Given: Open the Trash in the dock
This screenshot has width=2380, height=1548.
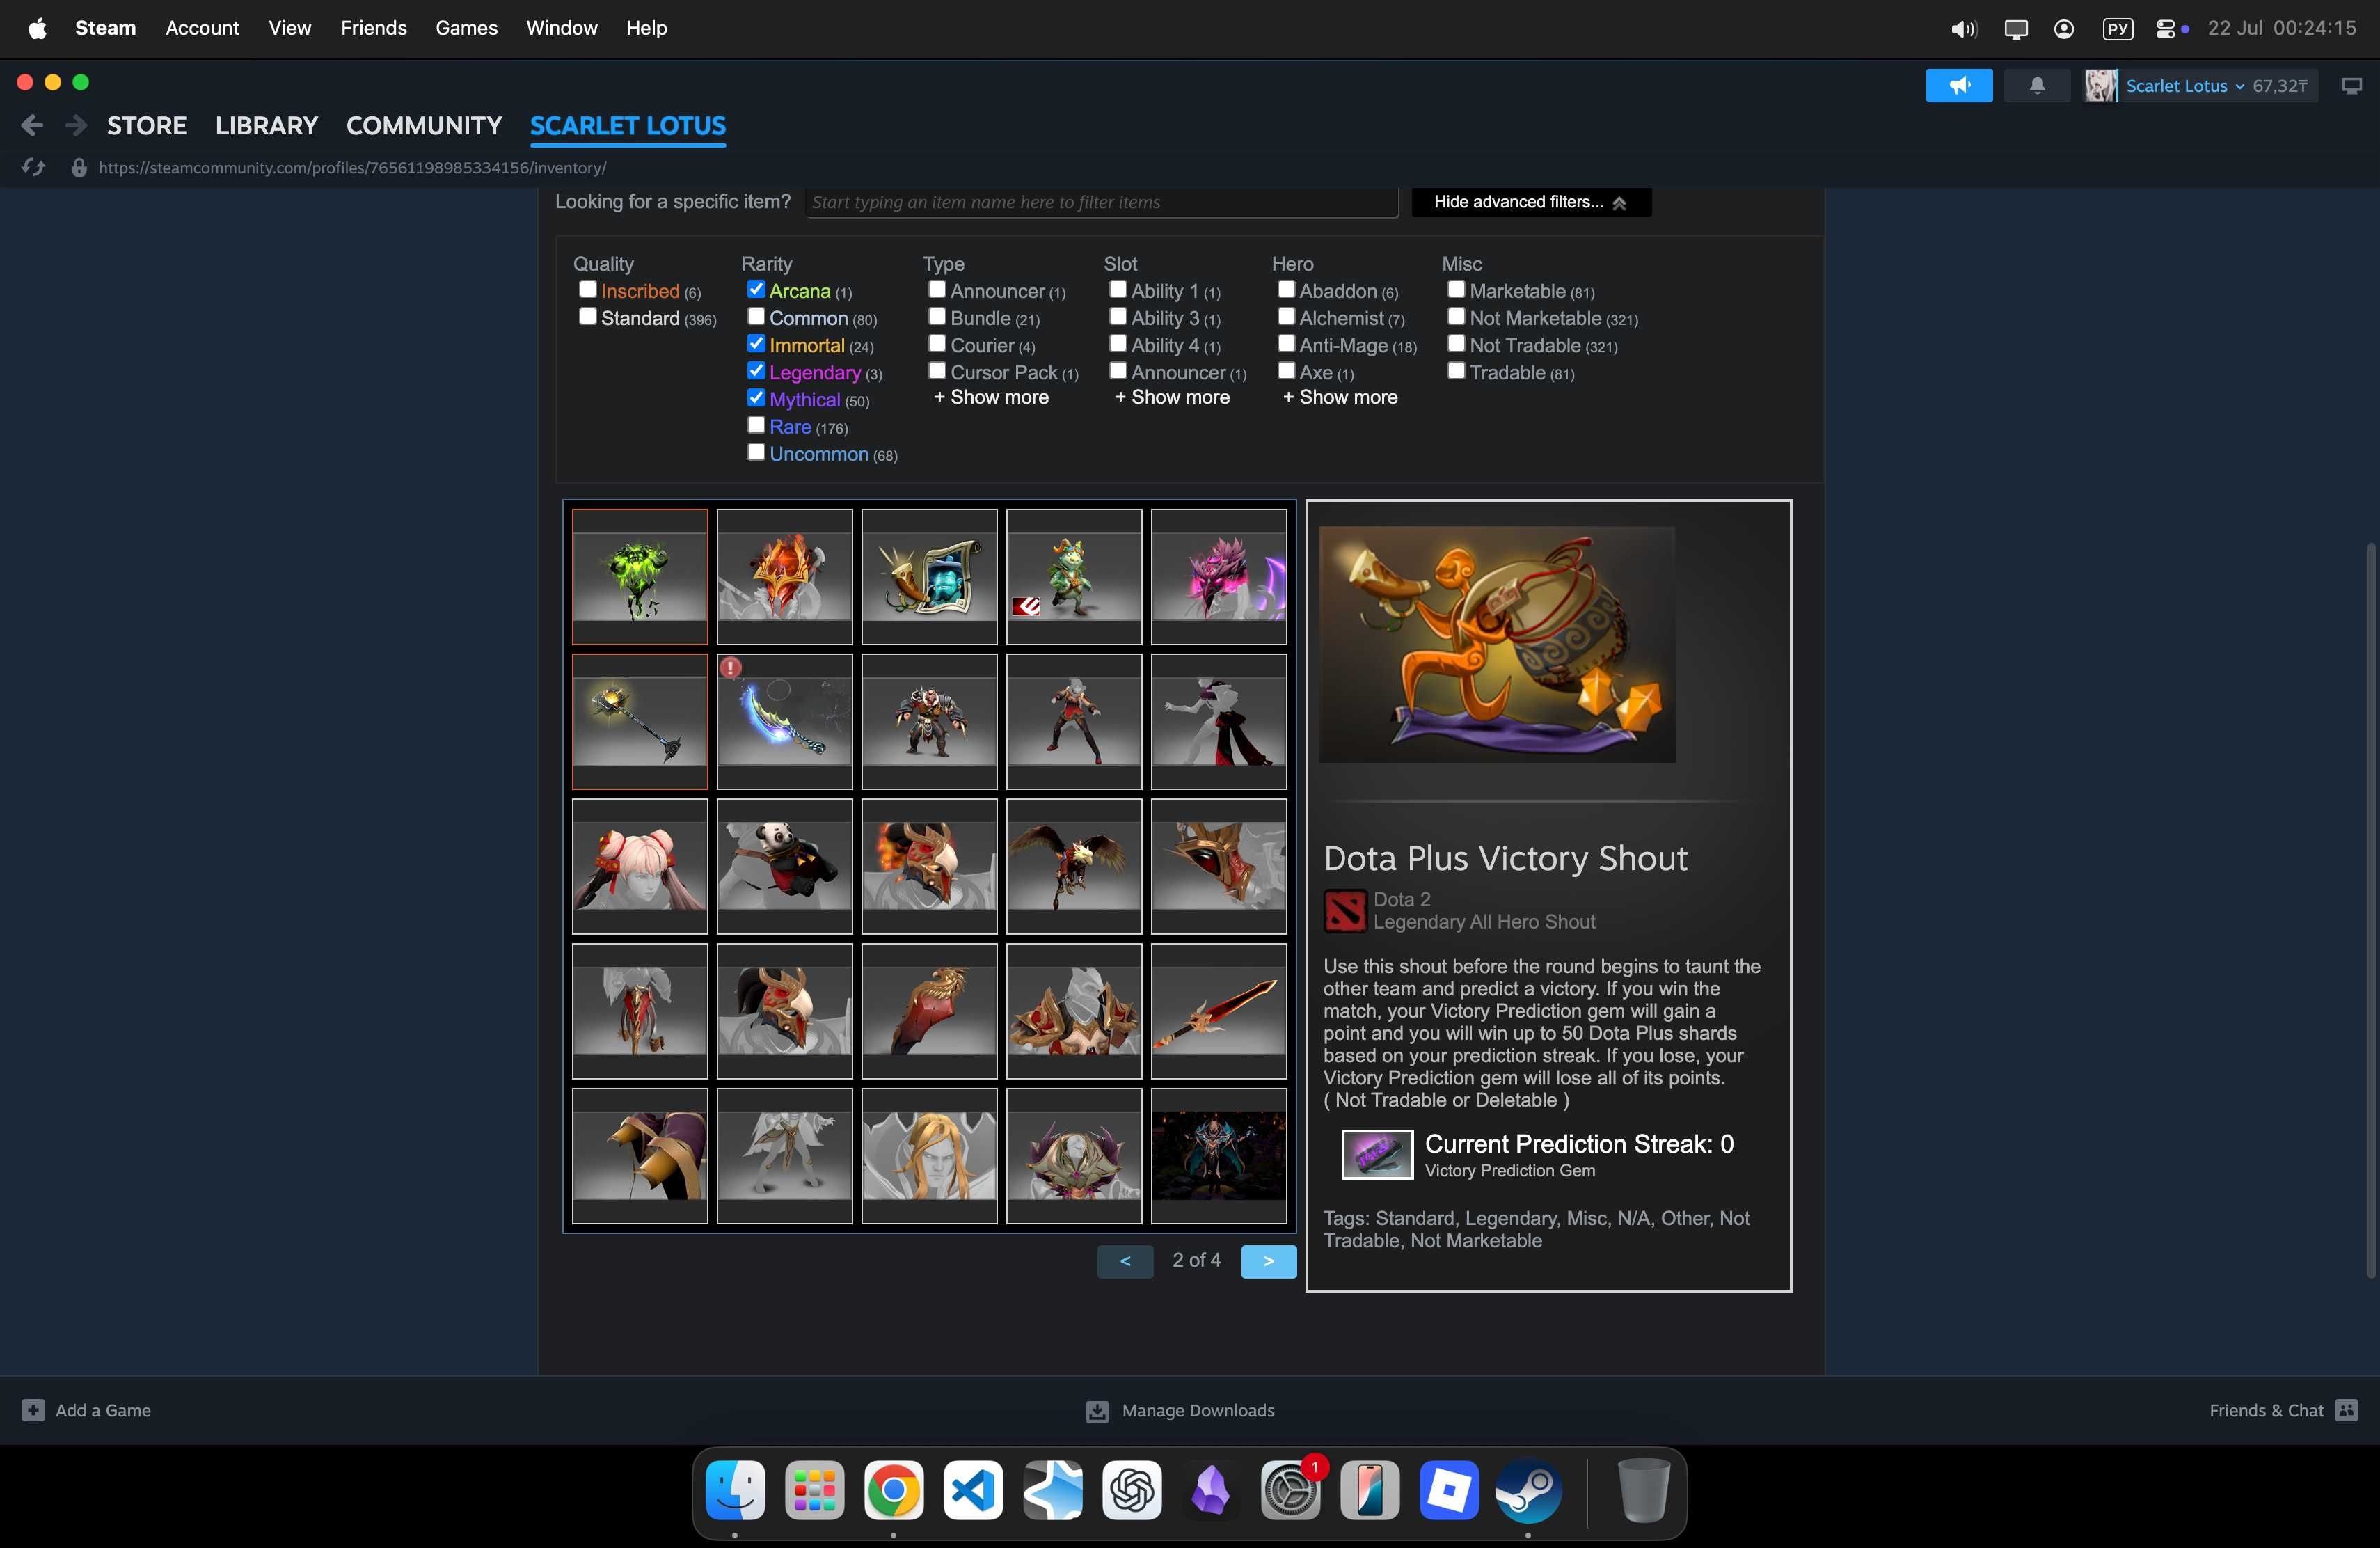Looking at the screenshot, I should [1643, 1491].
